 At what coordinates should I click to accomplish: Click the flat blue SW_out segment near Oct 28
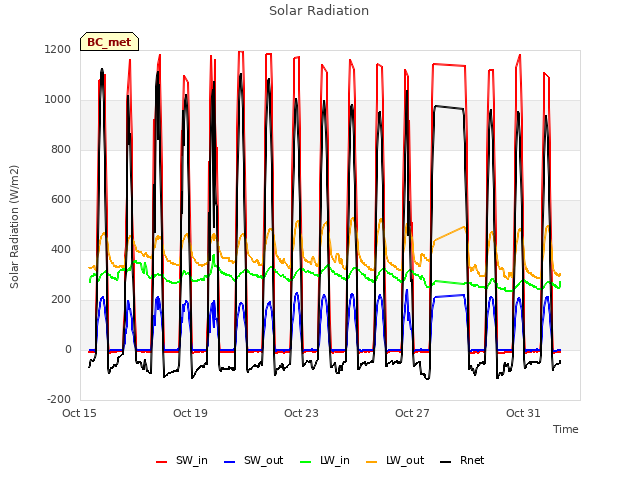tap(449, 296)
